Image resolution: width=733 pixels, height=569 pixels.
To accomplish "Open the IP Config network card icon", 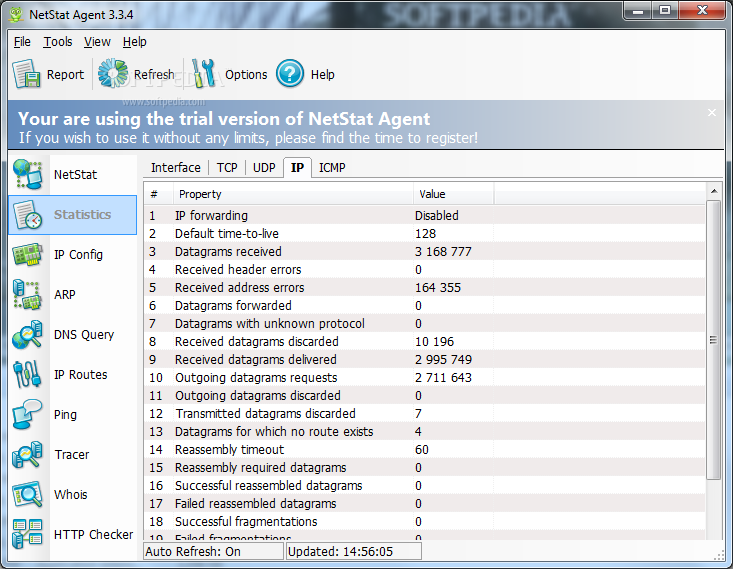I will pos(28,254).
